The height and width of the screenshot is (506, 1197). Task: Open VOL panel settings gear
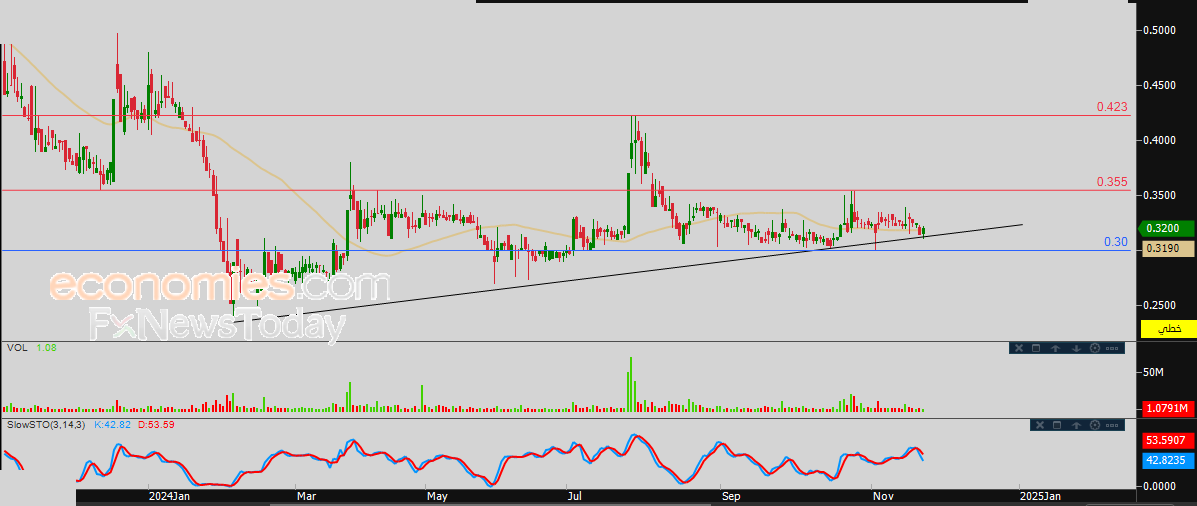point(1095,348)
